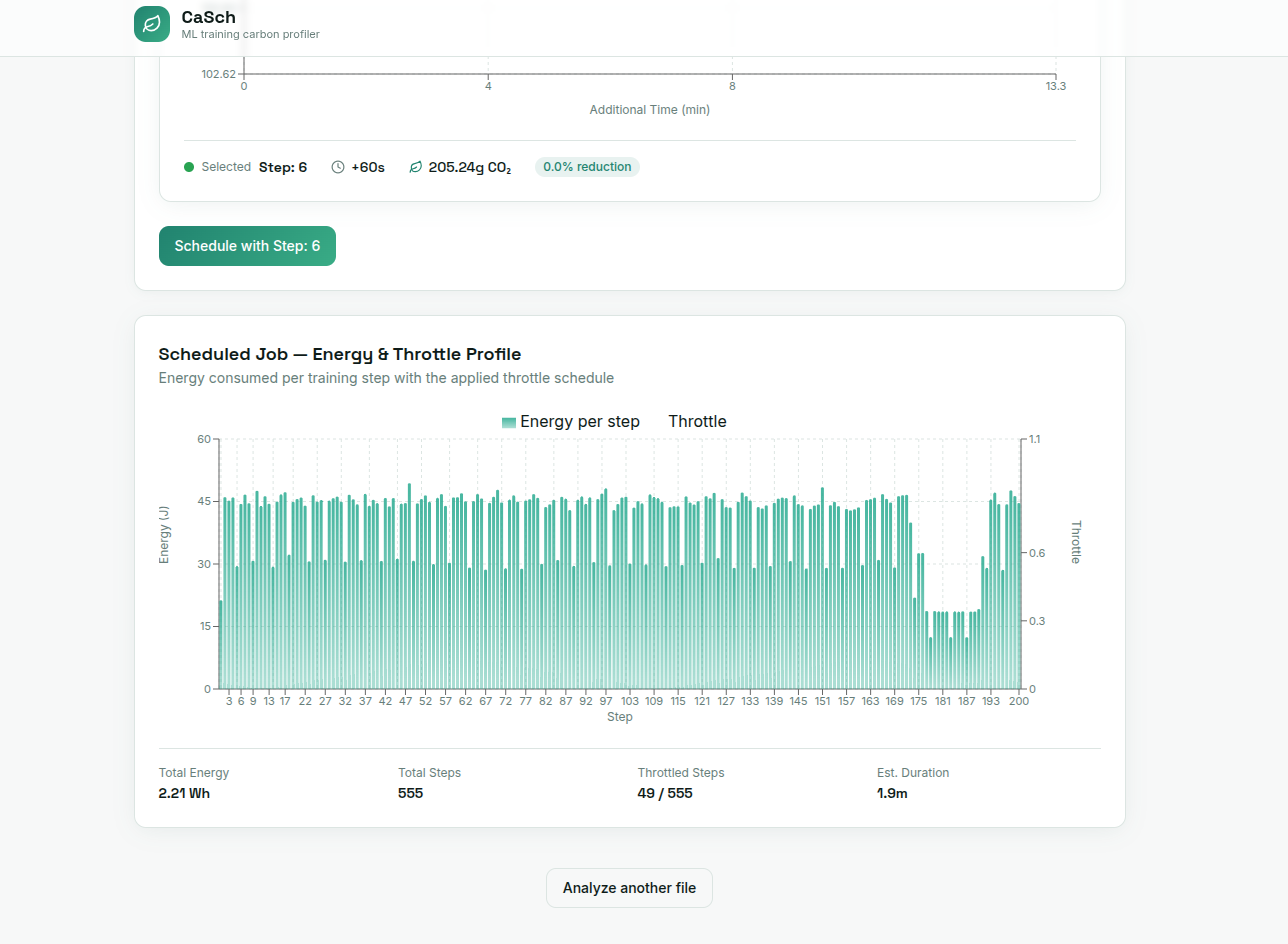1288x944 pixels.
Task: Click the Est. Duration value 1.9m
Action: [892, 793]
